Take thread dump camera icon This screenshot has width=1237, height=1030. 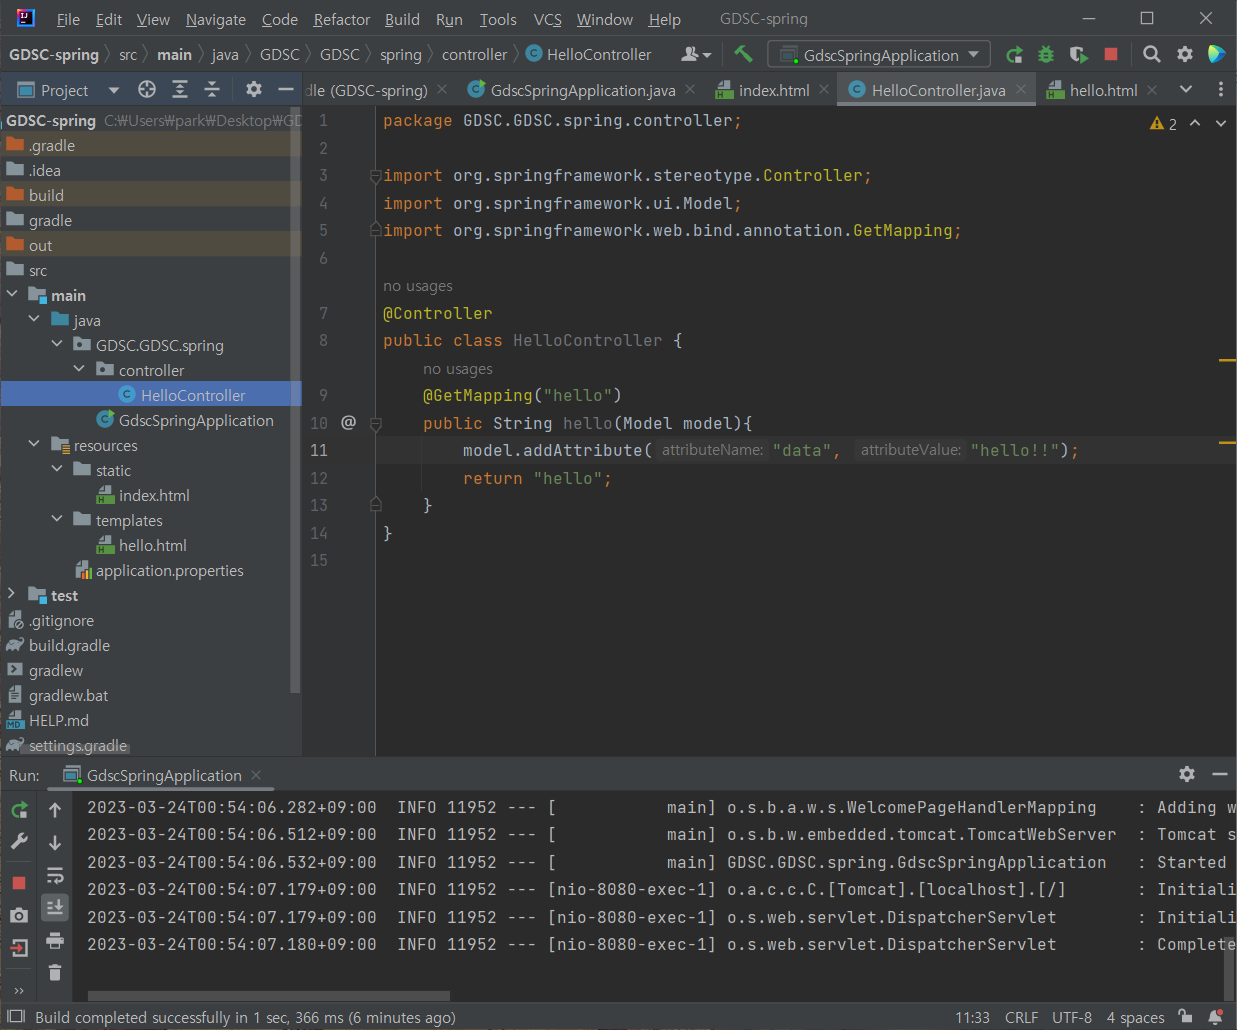click(x=19, y=915)
